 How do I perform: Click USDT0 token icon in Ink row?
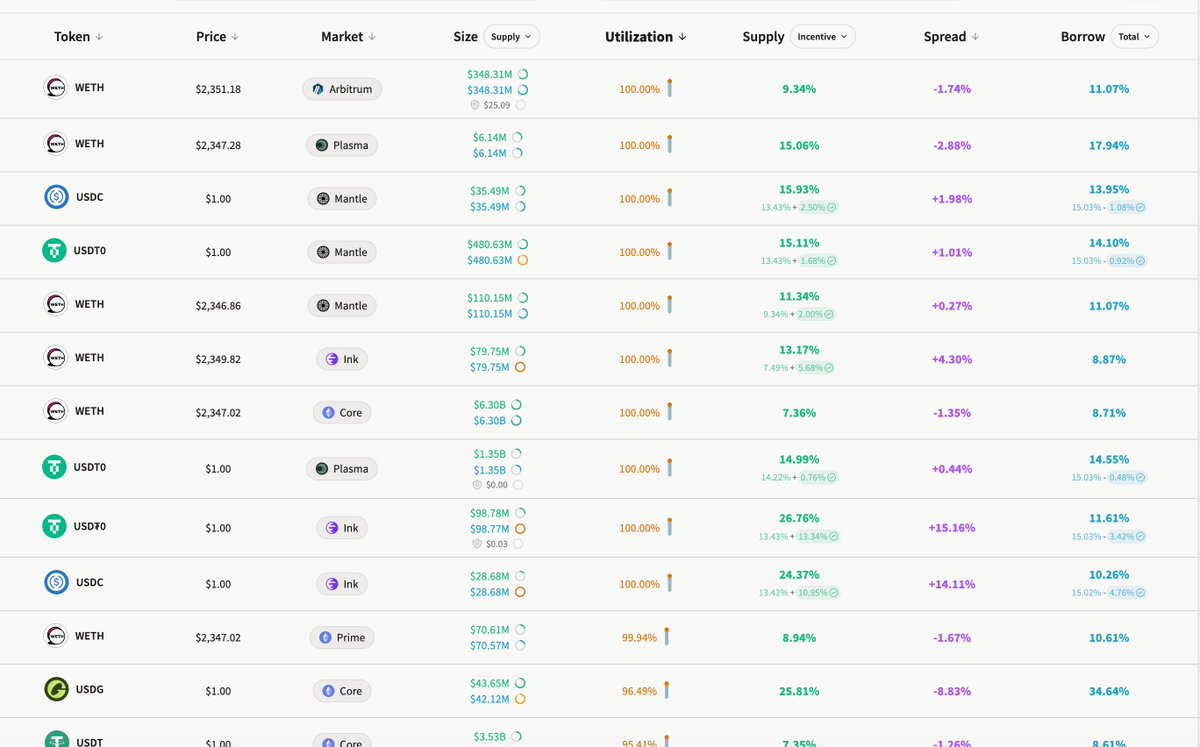click(54, 526)
